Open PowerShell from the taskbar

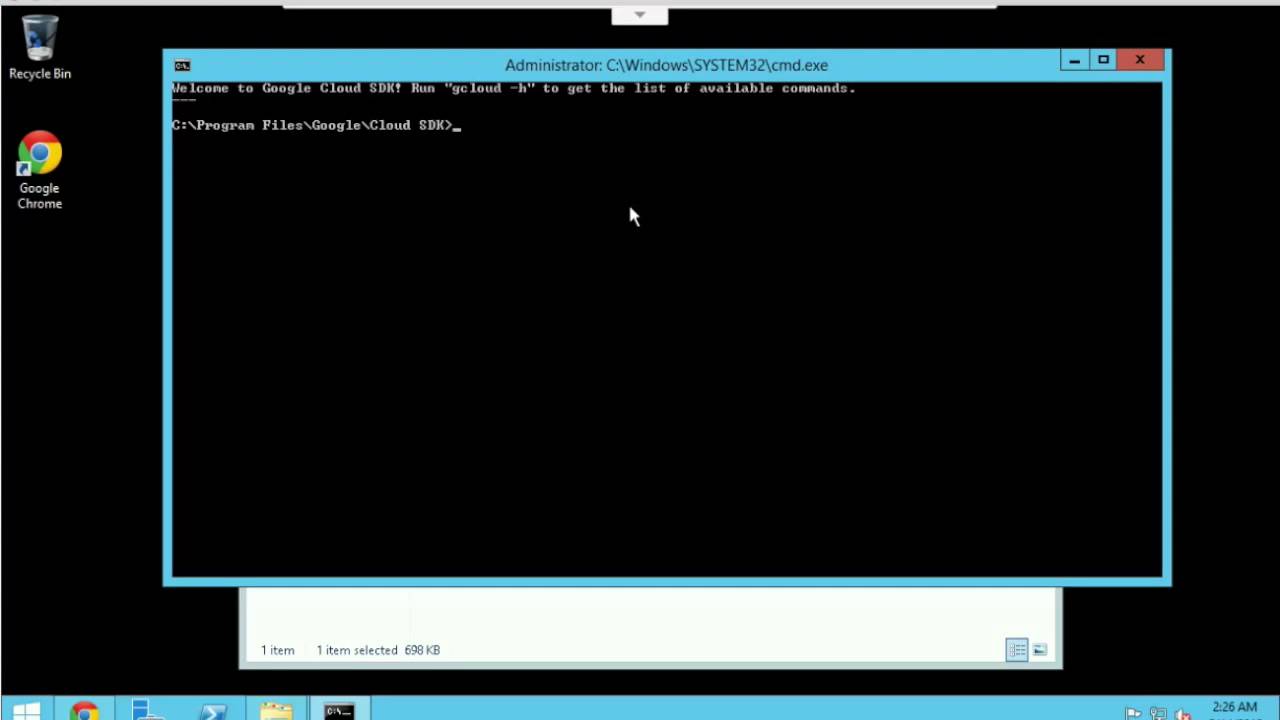tap(212, 711)
